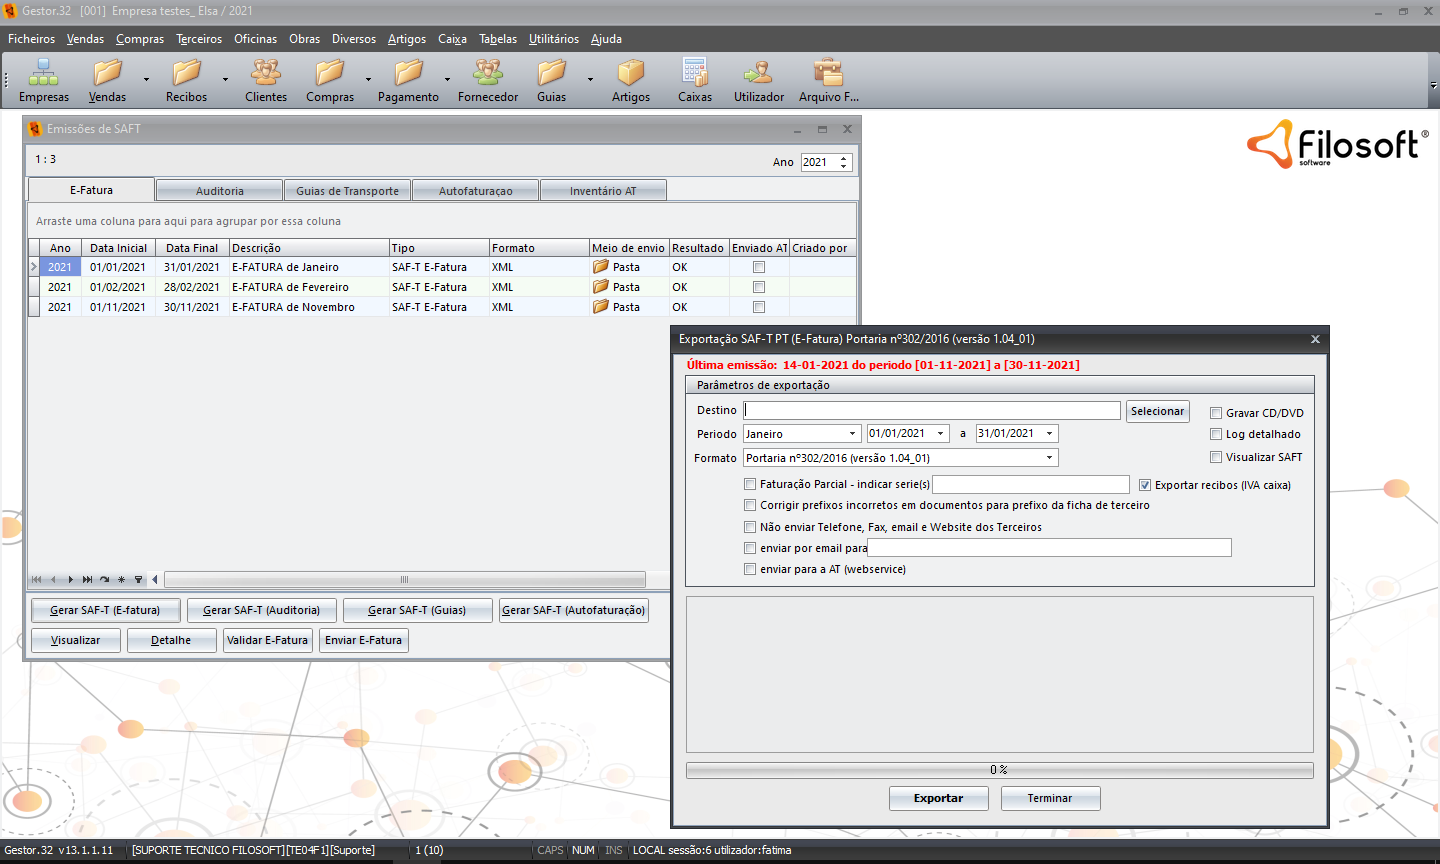Open the Tabelas menu

(x=497, y=39)
